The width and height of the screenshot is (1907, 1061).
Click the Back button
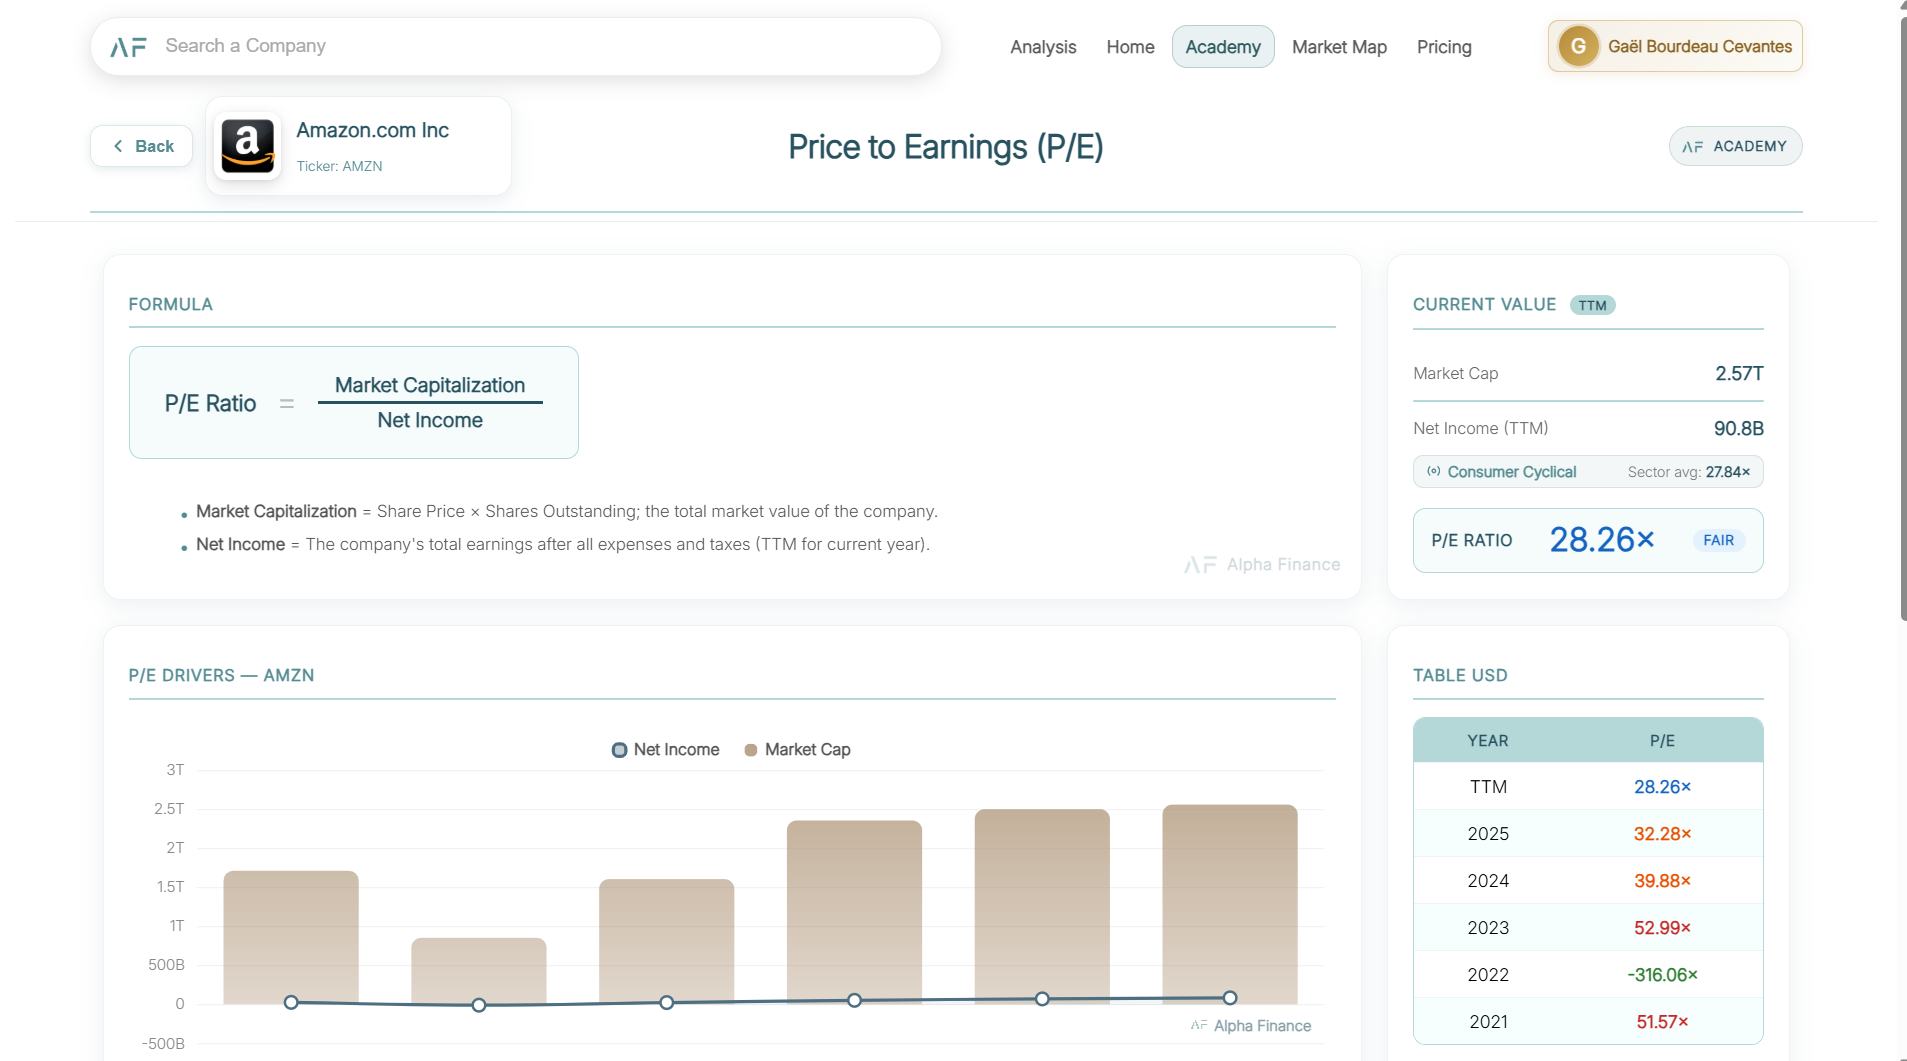point(141,146)
